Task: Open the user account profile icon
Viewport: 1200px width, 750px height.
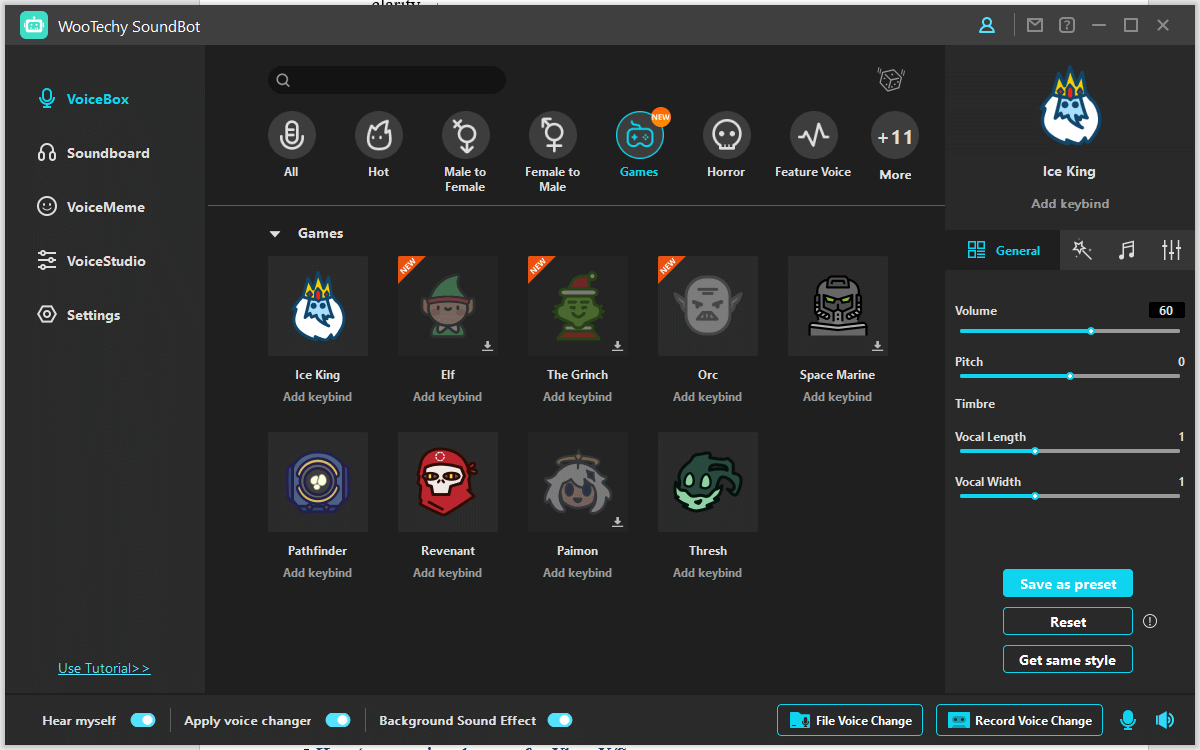Action: [987, 26]
